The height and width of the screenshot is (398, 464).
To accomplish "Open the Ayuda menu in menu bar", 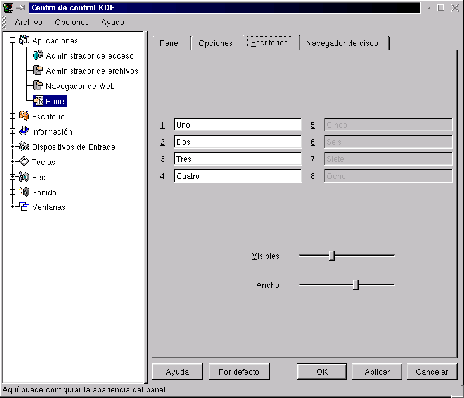I will [113, 22].
